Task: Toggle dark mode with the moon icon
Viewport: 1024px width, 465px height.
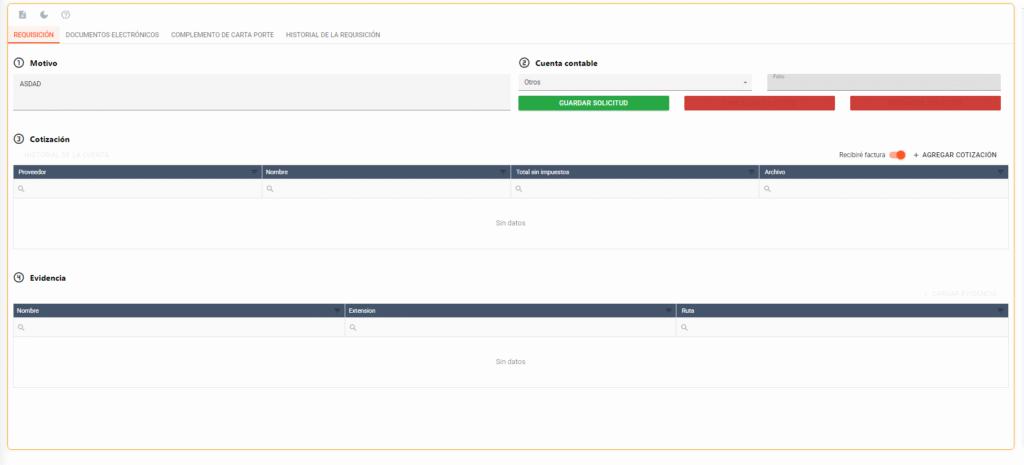Action: click(x=44, y=15)
